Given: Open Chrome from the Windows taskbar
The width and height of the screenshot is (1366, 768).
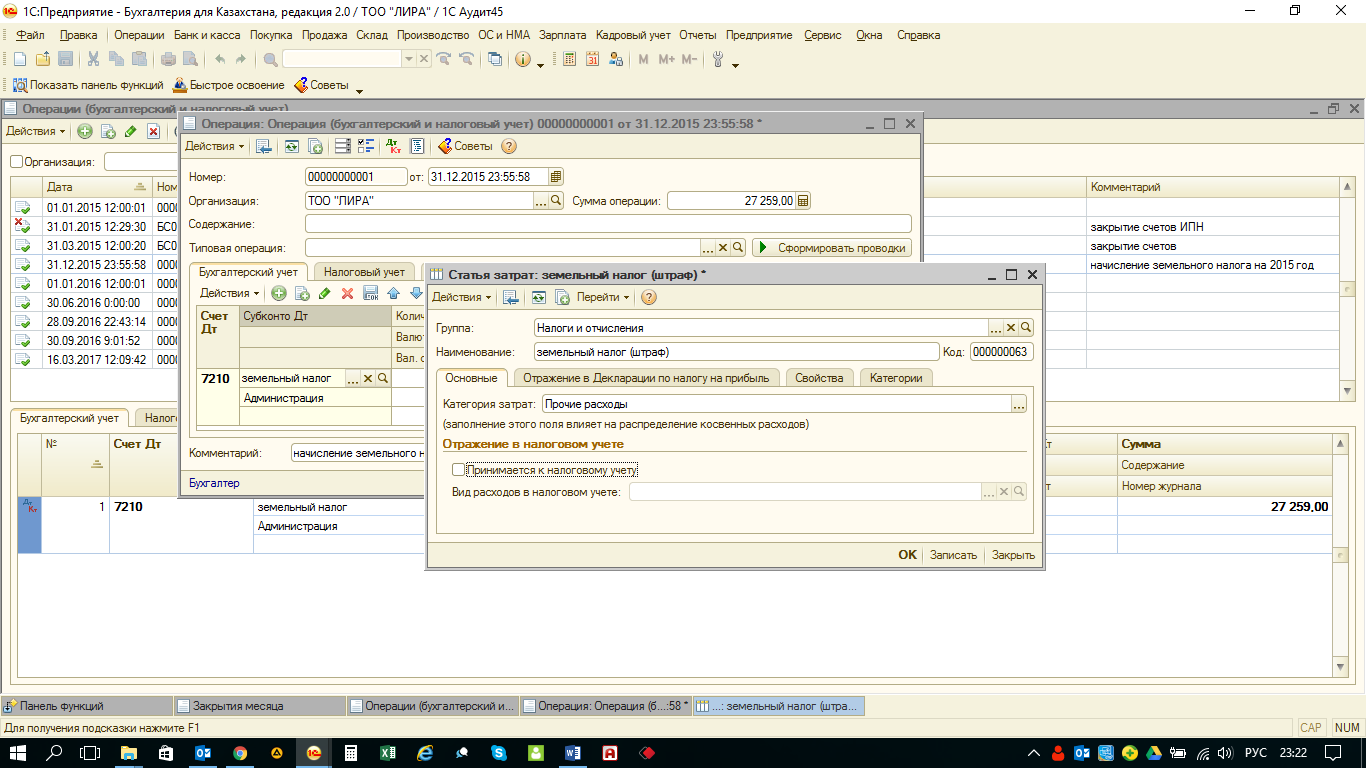Looking at the screenshot, I should 240,753.
